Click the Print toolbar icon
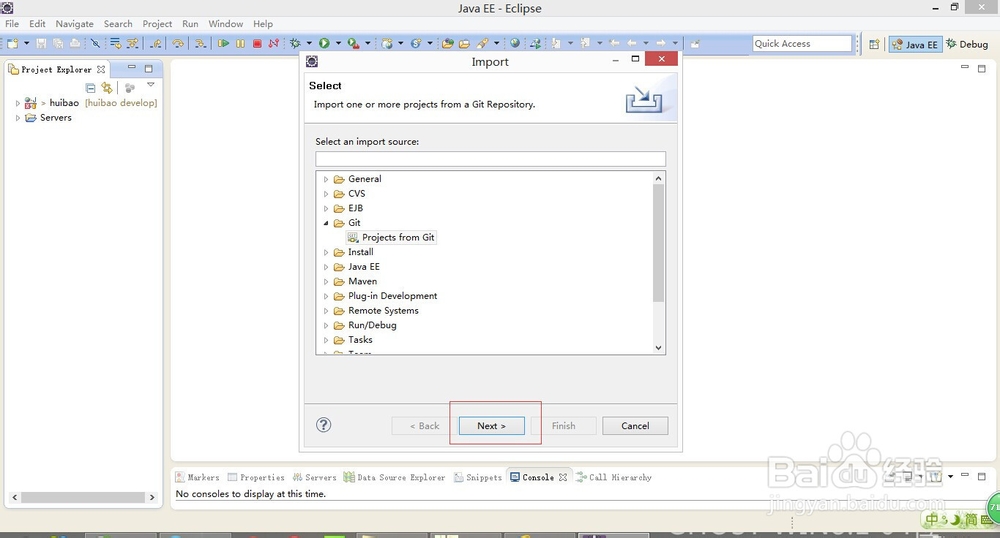Viewport: 1000px width, 538px height. point(75,43)
